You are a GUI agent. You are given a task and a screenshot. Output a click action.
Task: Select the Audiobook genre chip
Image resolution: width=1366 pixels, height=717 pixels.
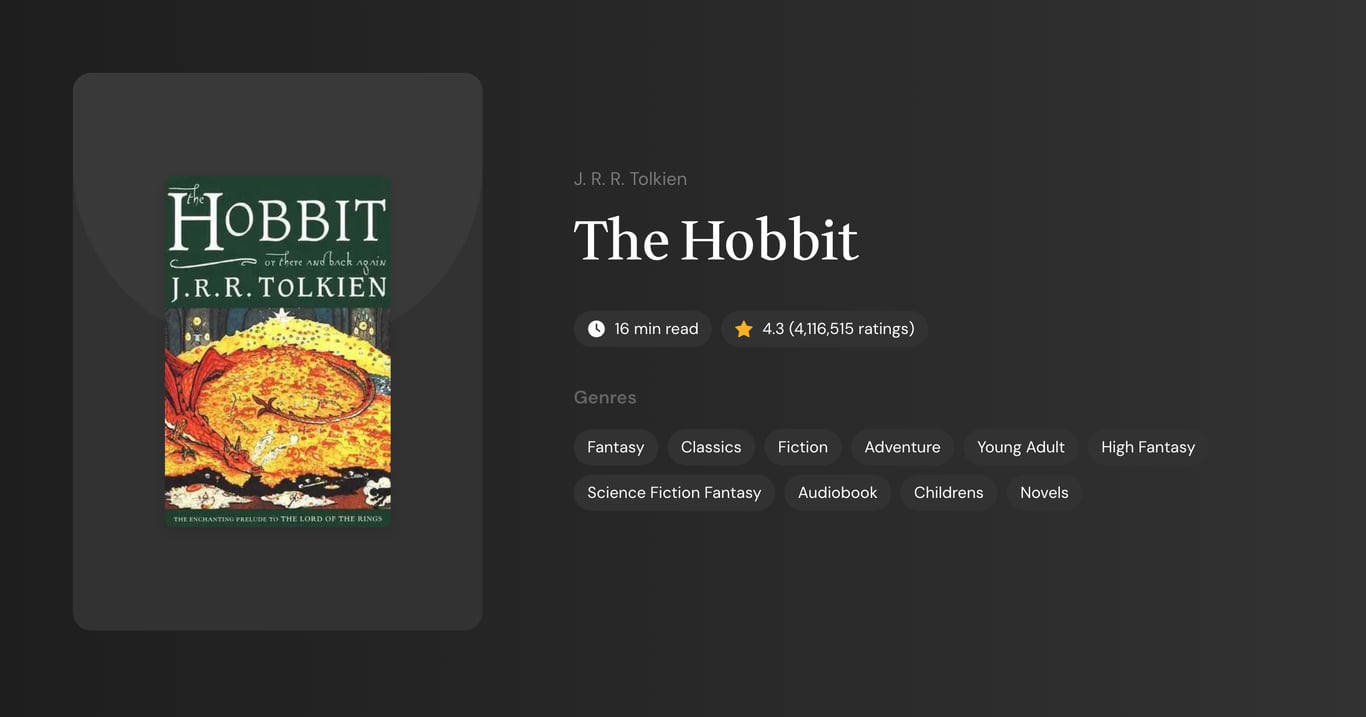coord(837,492)
